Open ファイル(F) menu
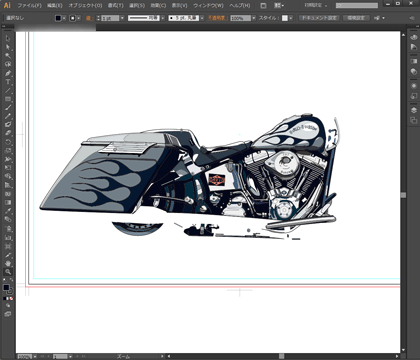 pos(30,6)
